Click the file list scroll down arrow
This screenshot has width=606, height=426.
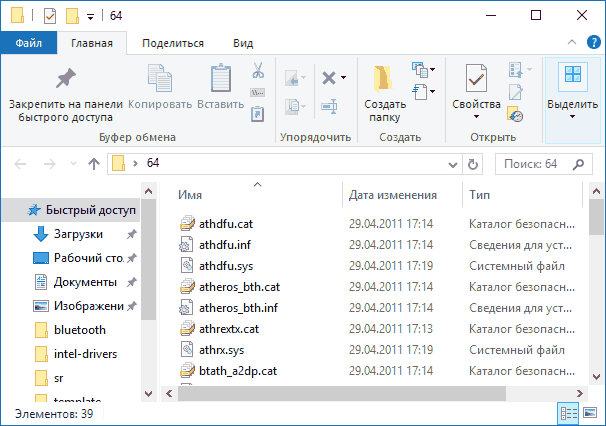click(x=596, y=377)
